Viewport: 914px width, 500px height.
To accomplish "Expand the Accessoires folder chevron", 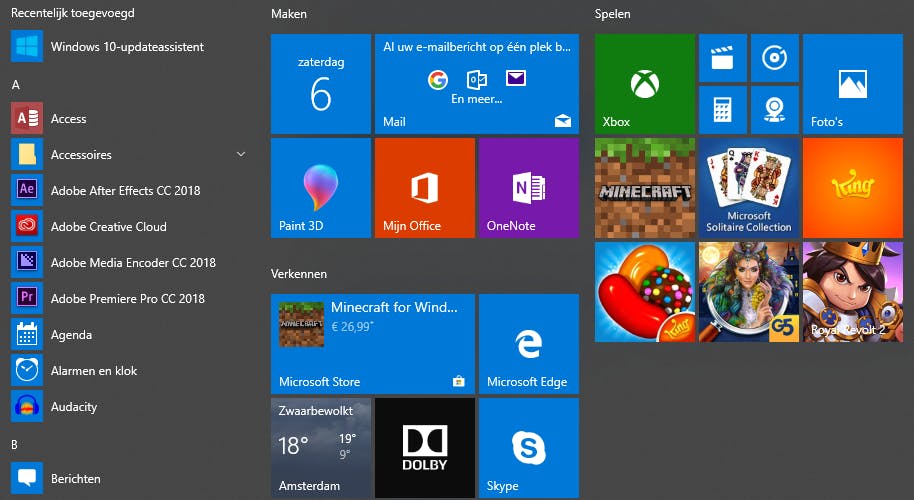I will click(241, 154).
